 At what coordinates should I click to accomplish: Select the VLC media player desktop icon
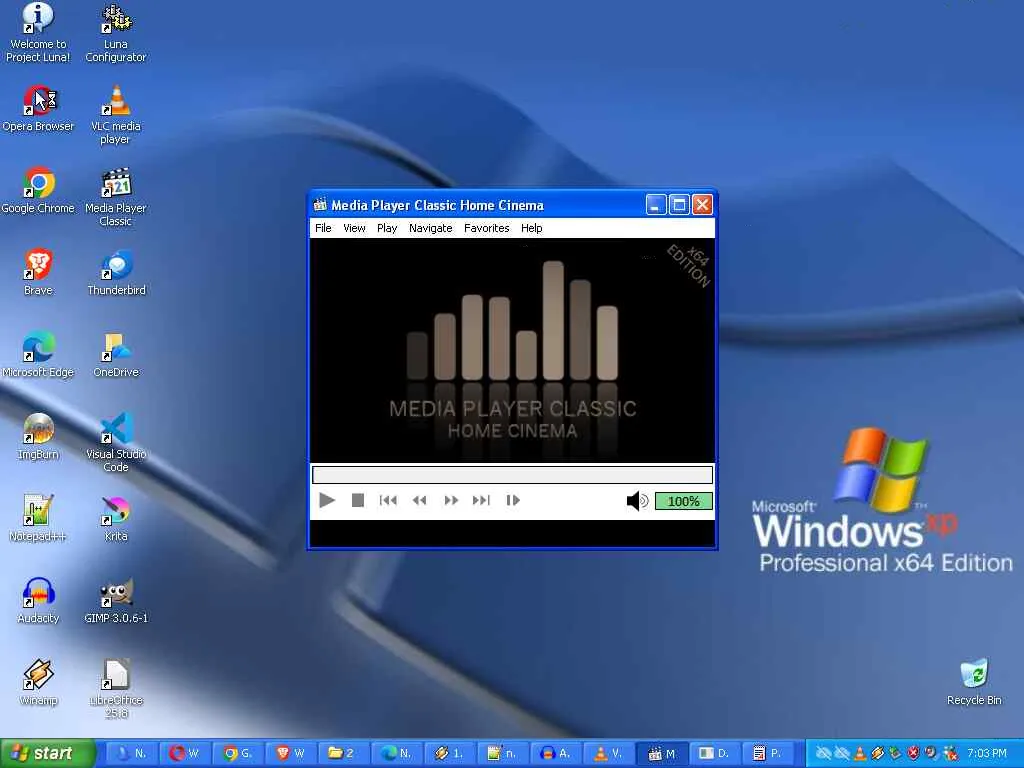(x=116, y=115)
